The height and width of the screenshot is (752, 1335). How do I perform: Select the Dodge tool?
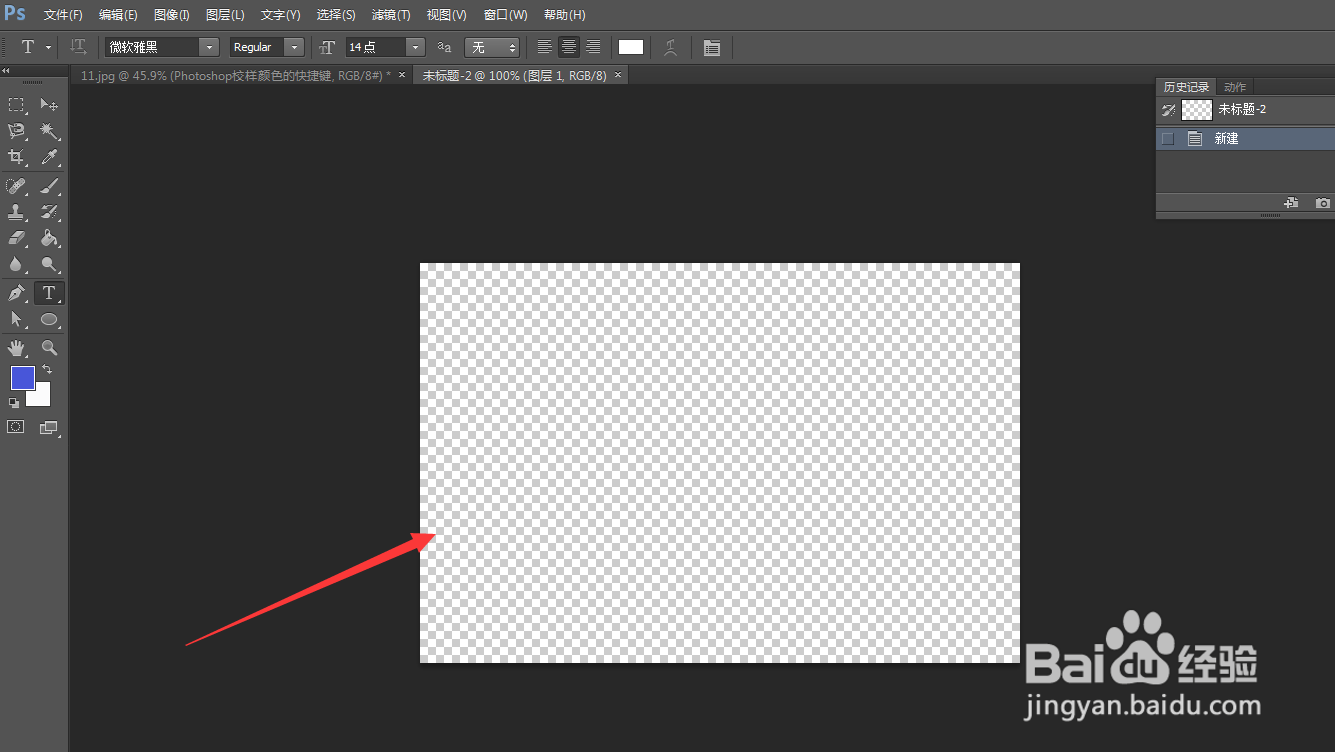48,264
